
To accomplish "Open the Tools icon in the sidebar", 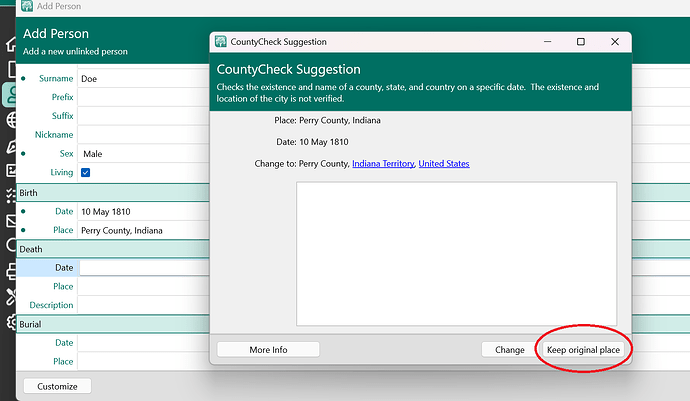I will click(11, 297).
